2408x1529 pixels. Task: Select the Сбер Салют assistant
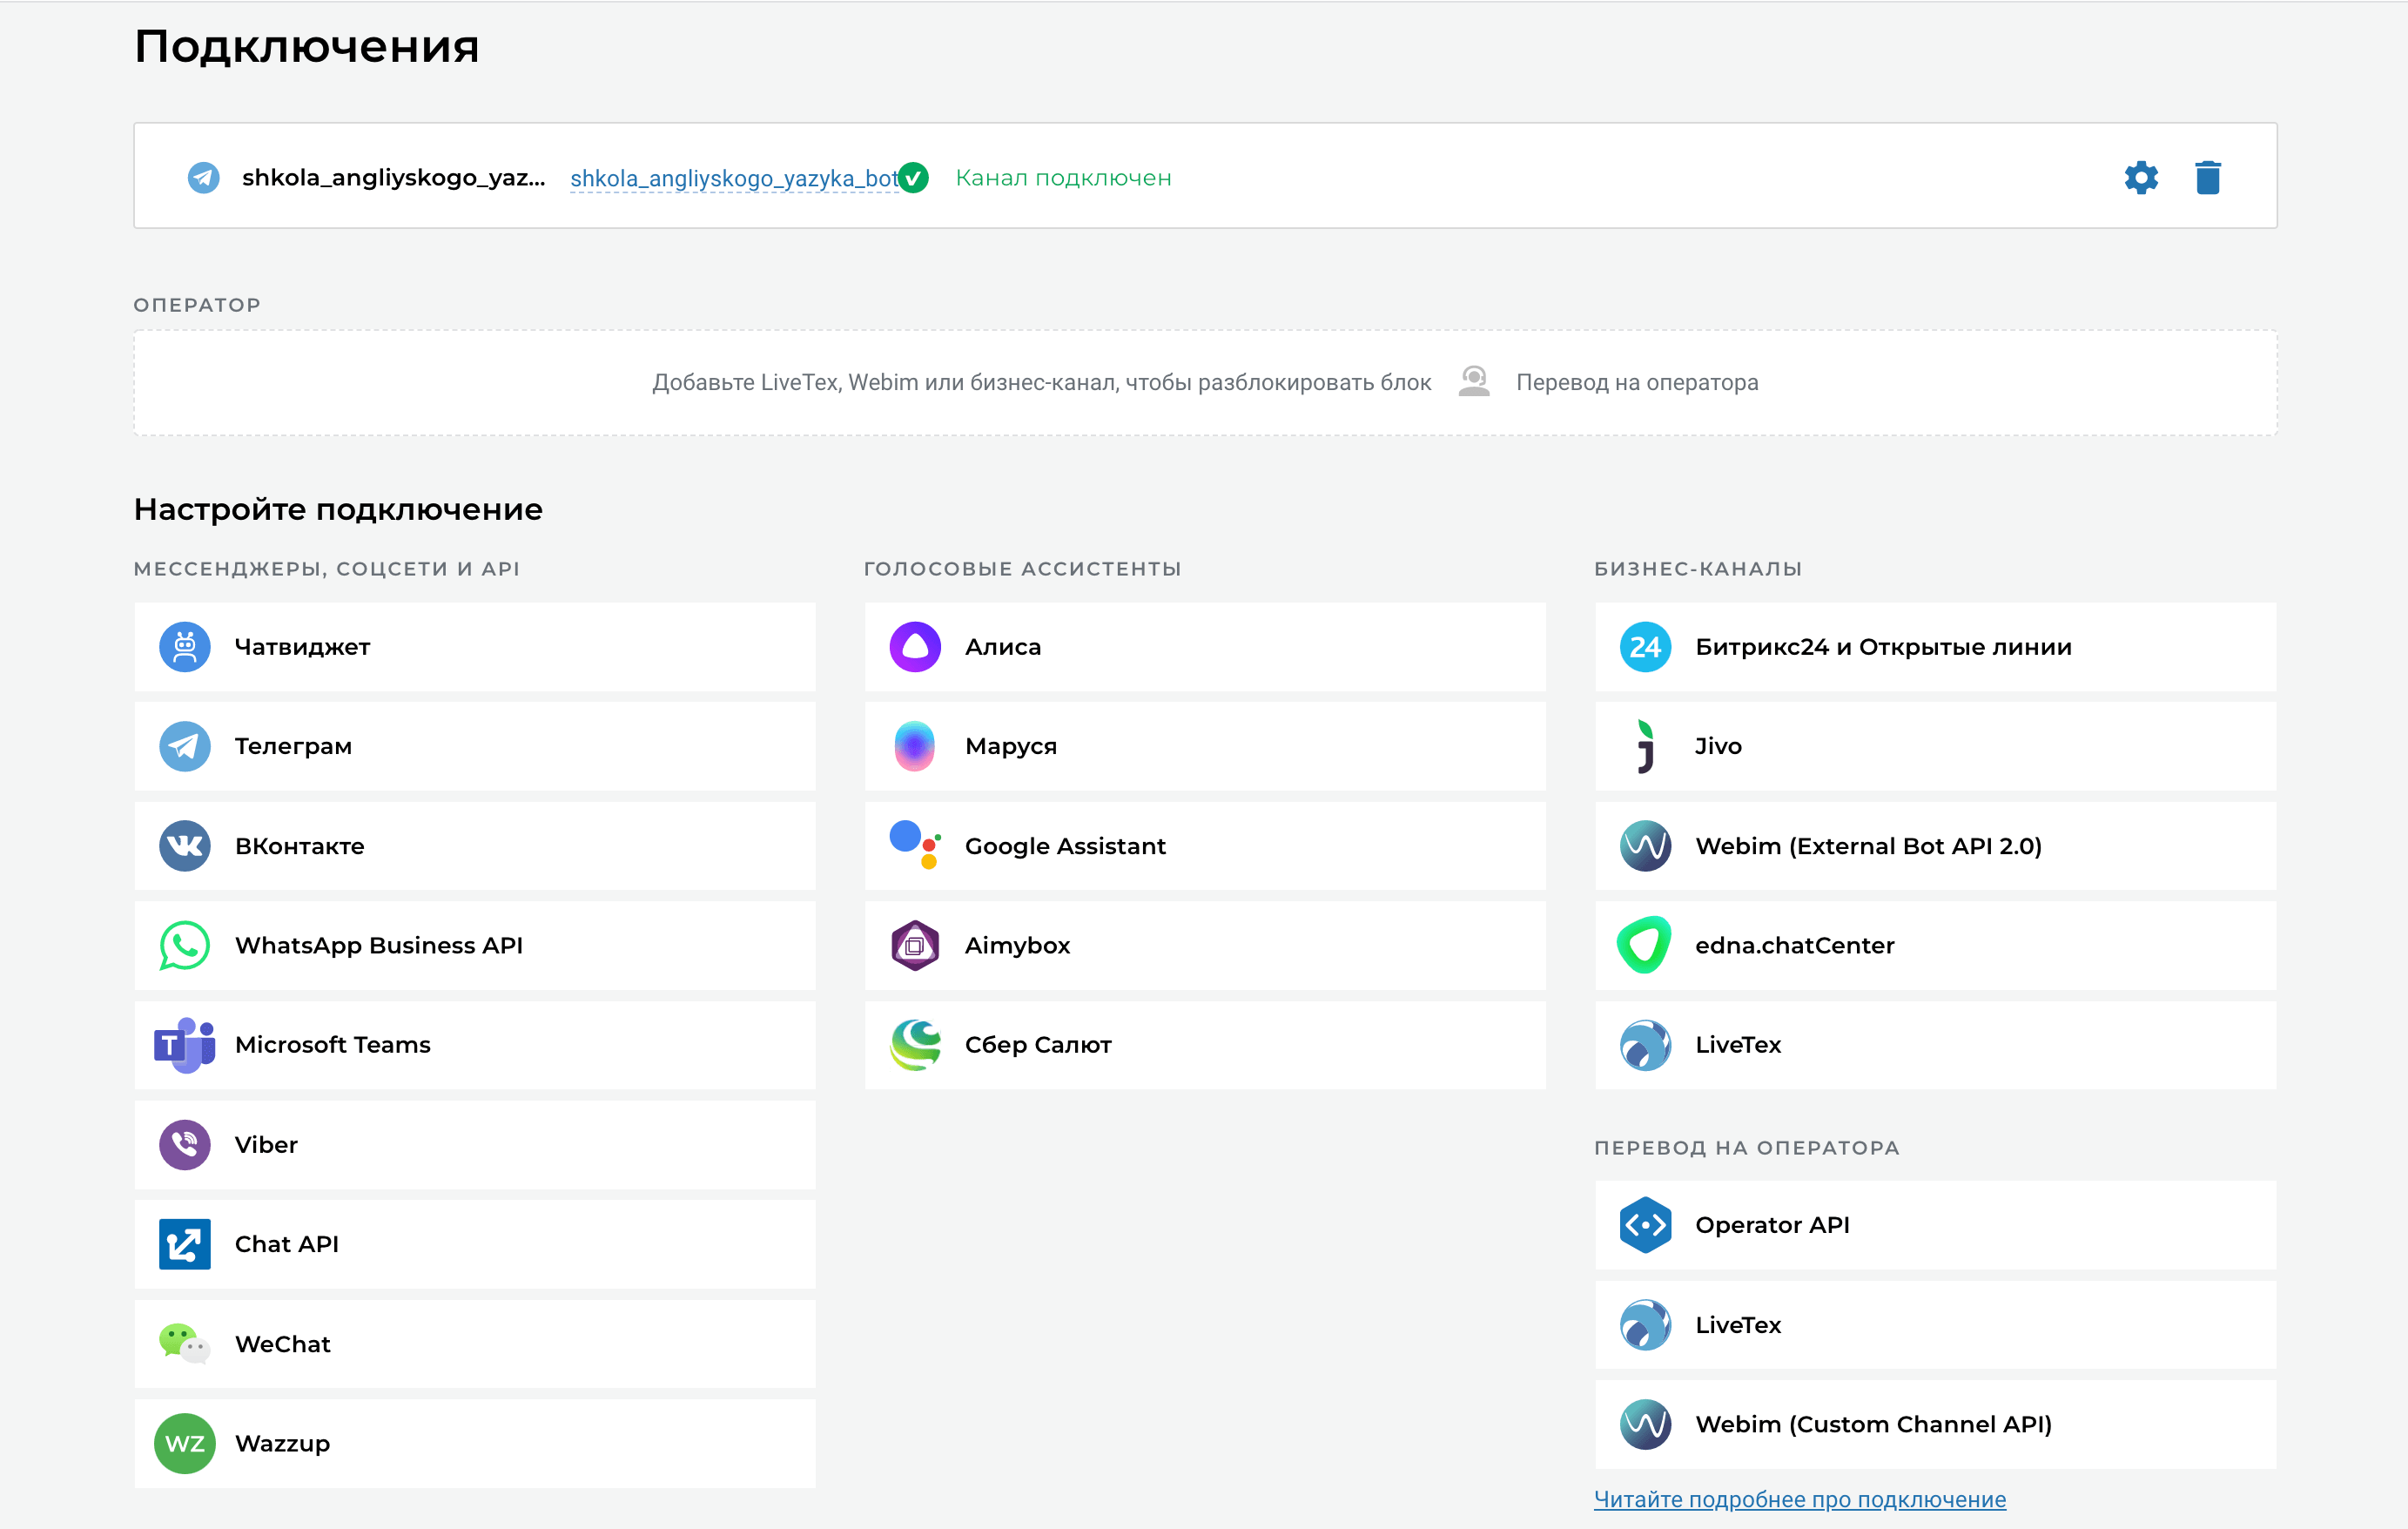tap(1205, 1045)
